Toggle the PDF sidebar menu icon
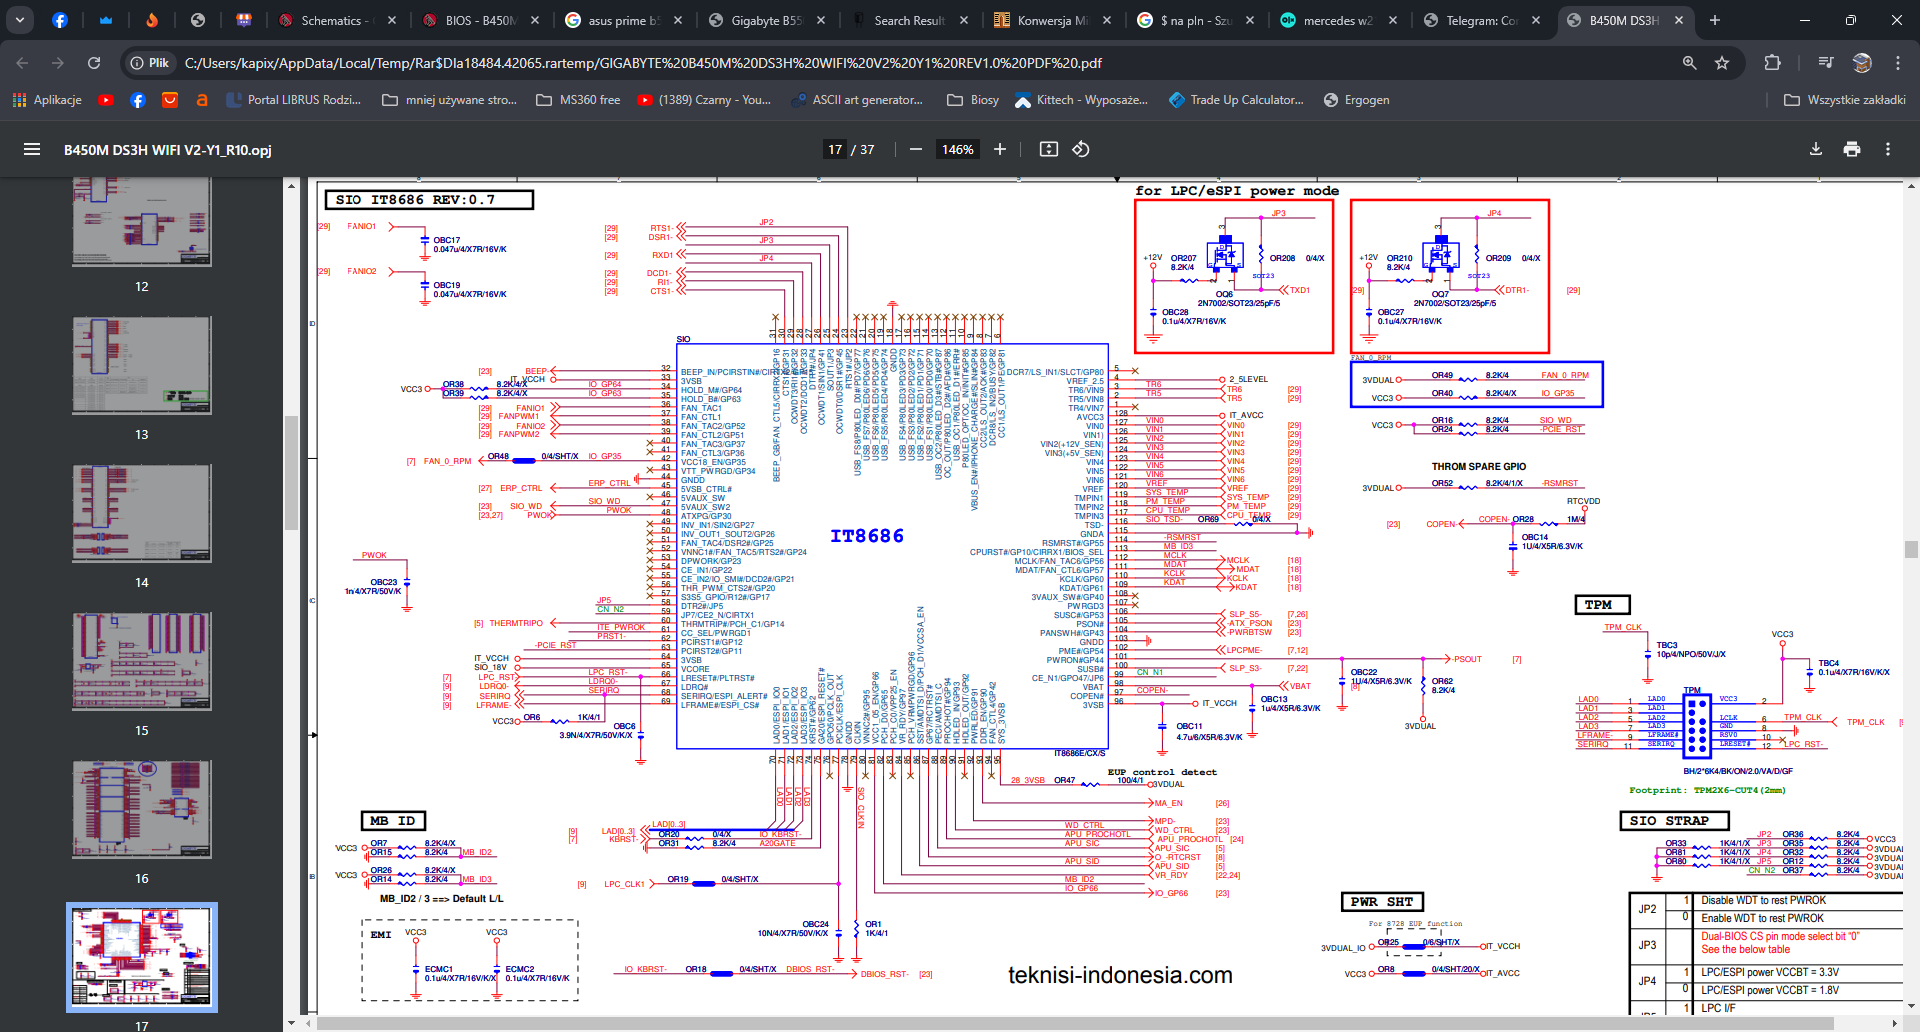 click(32, 149)
